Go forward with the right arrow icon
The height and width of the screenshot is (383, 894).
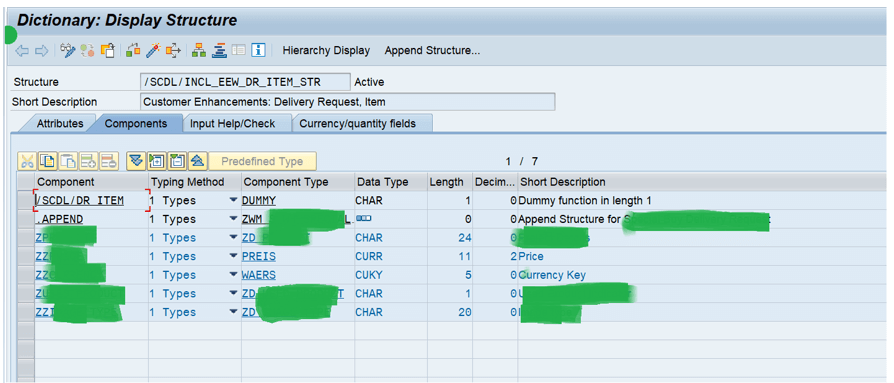point(41,51)
